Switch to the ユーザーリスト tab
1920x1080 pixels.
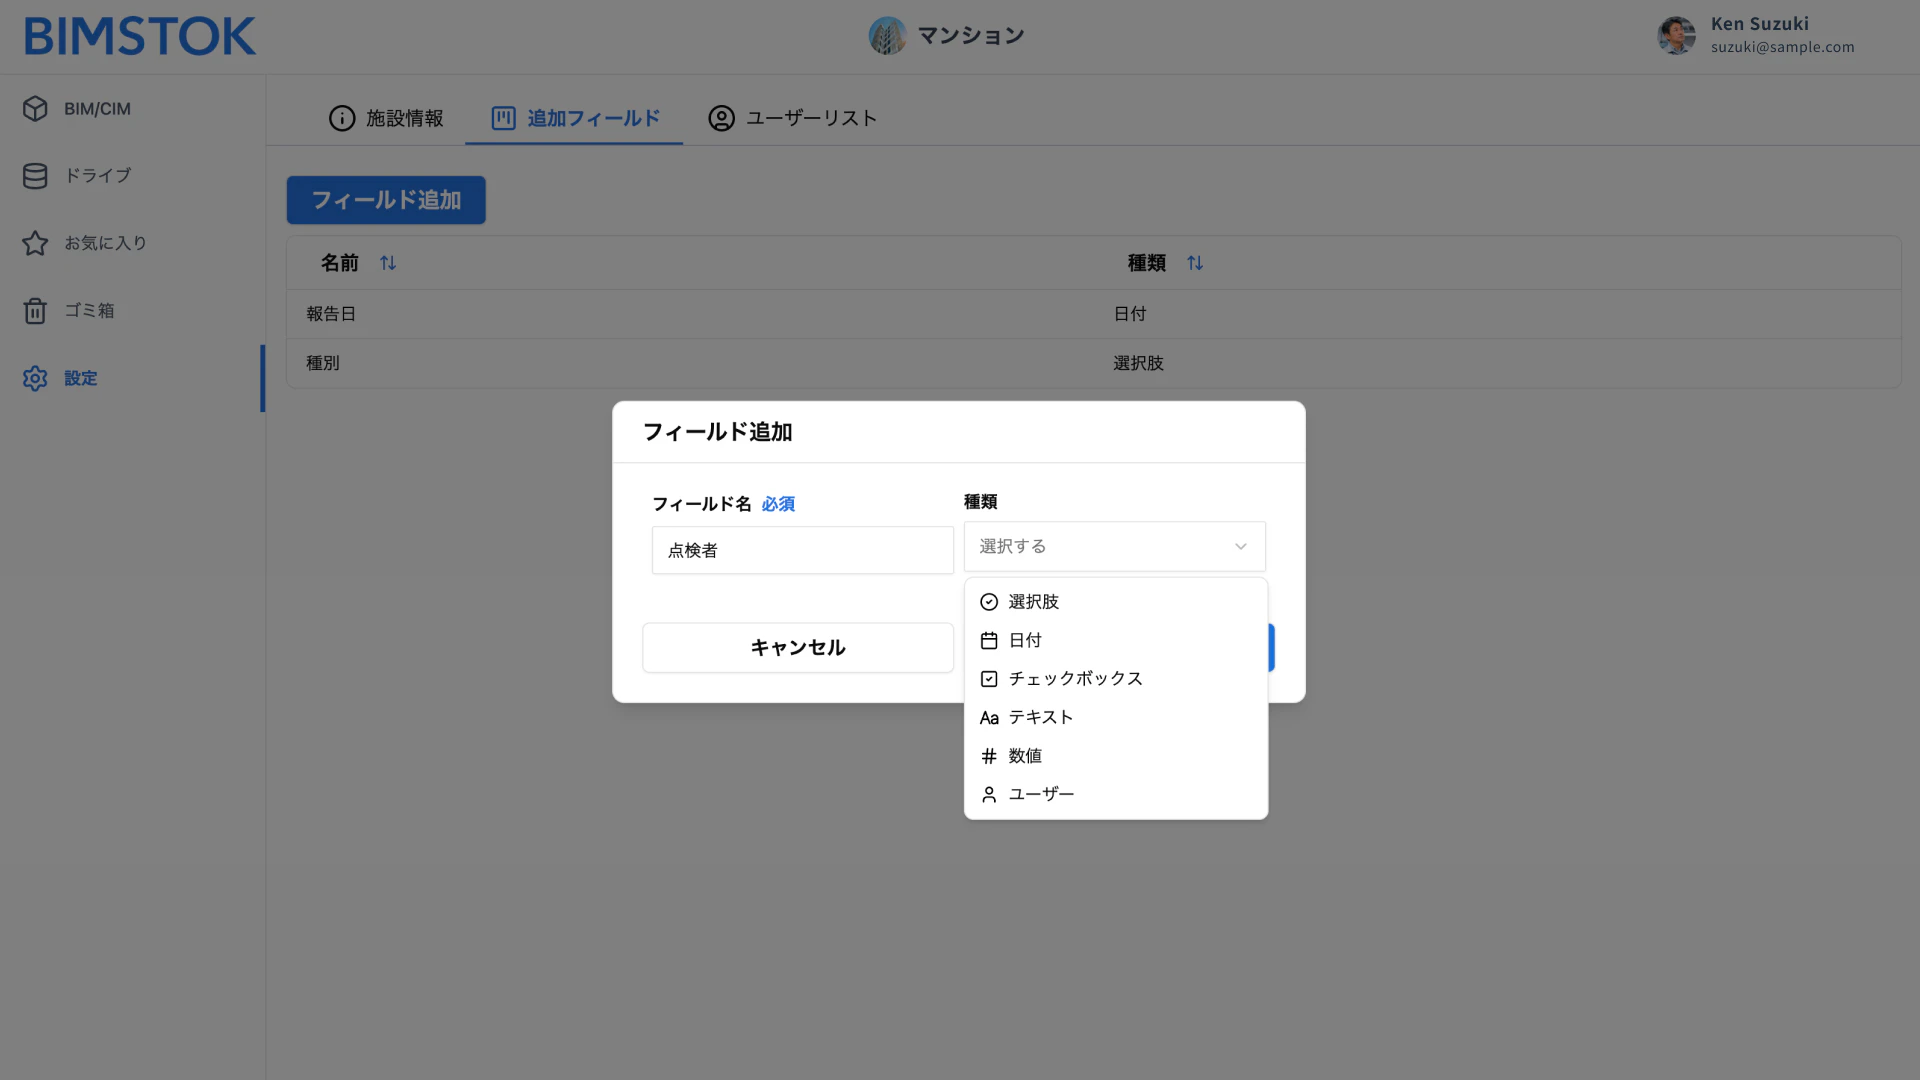pos(793,118)
